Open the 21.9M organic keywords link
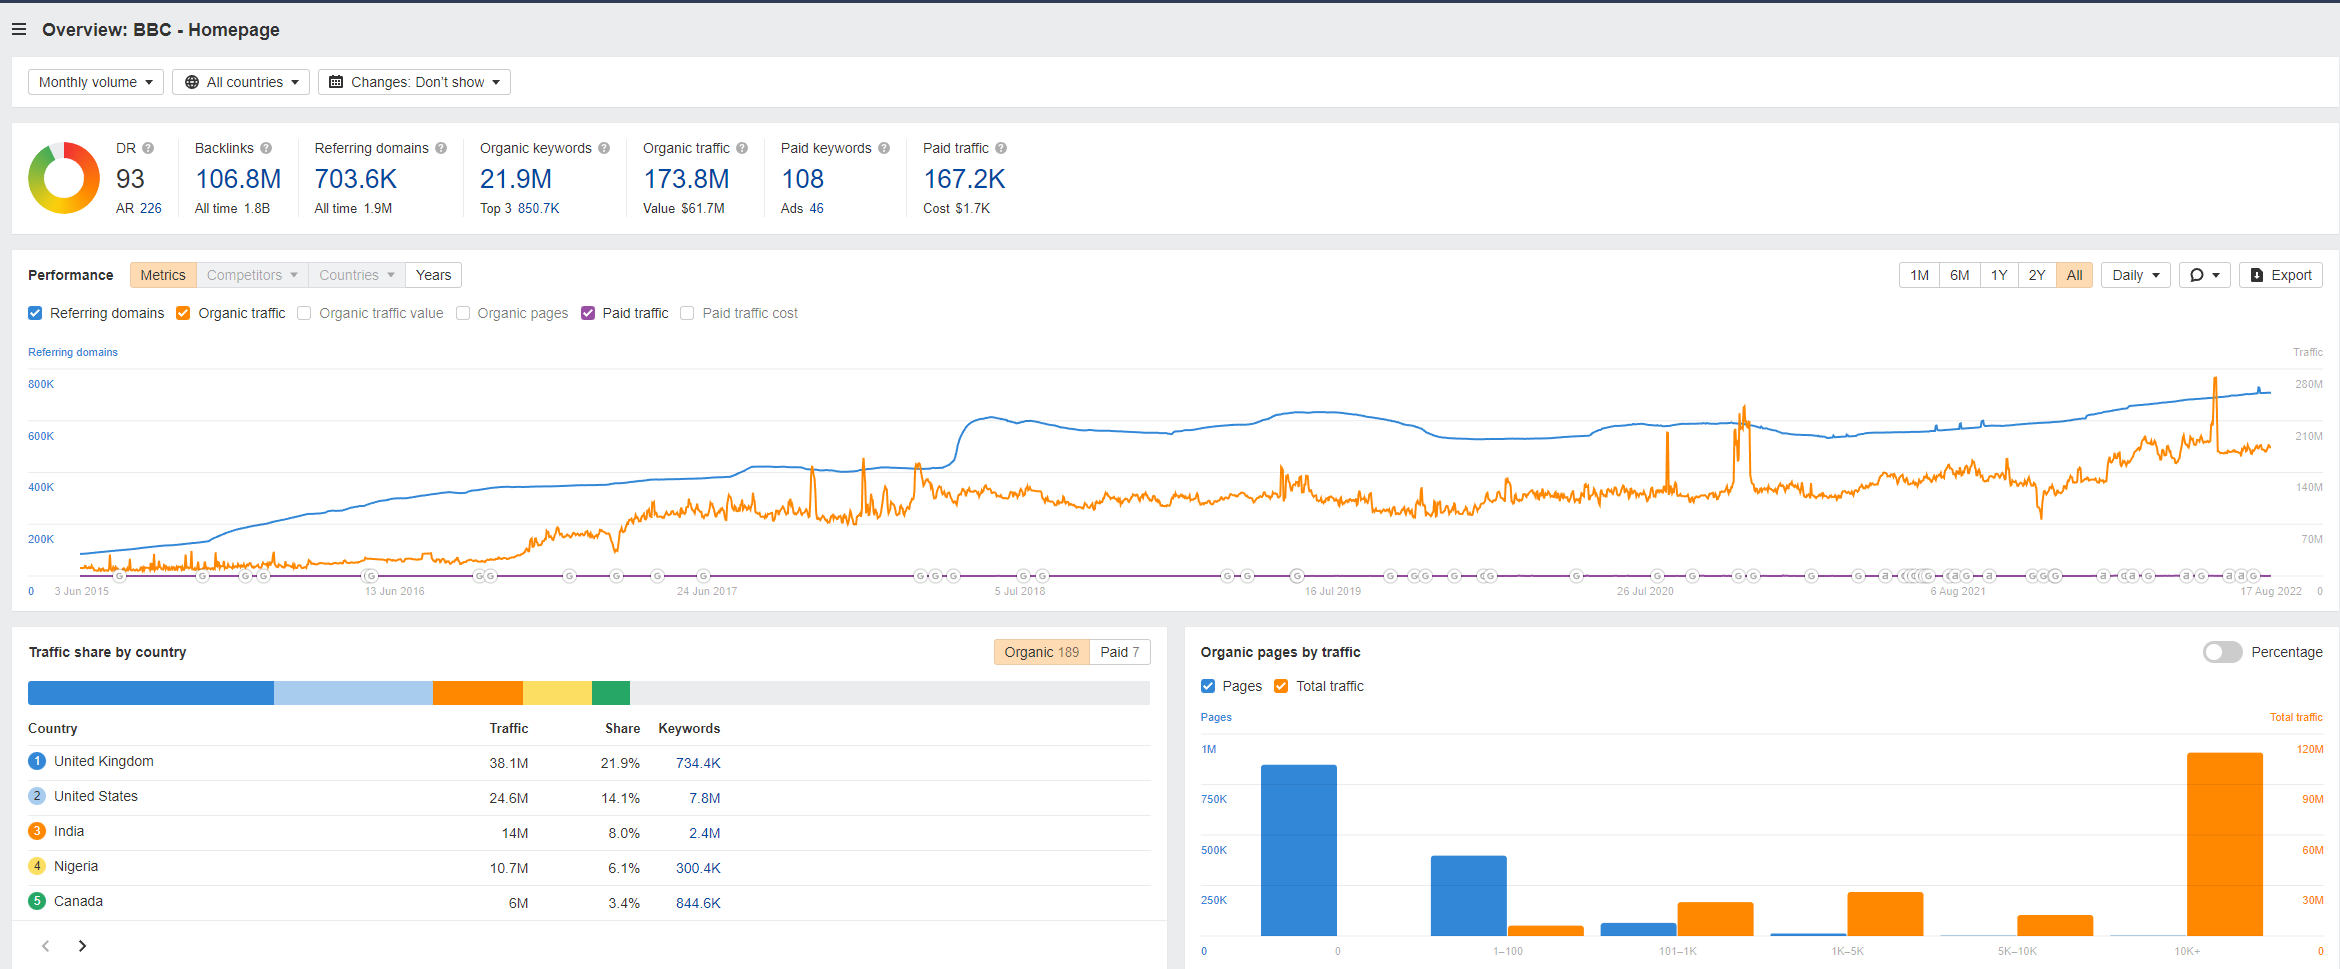 516,179
